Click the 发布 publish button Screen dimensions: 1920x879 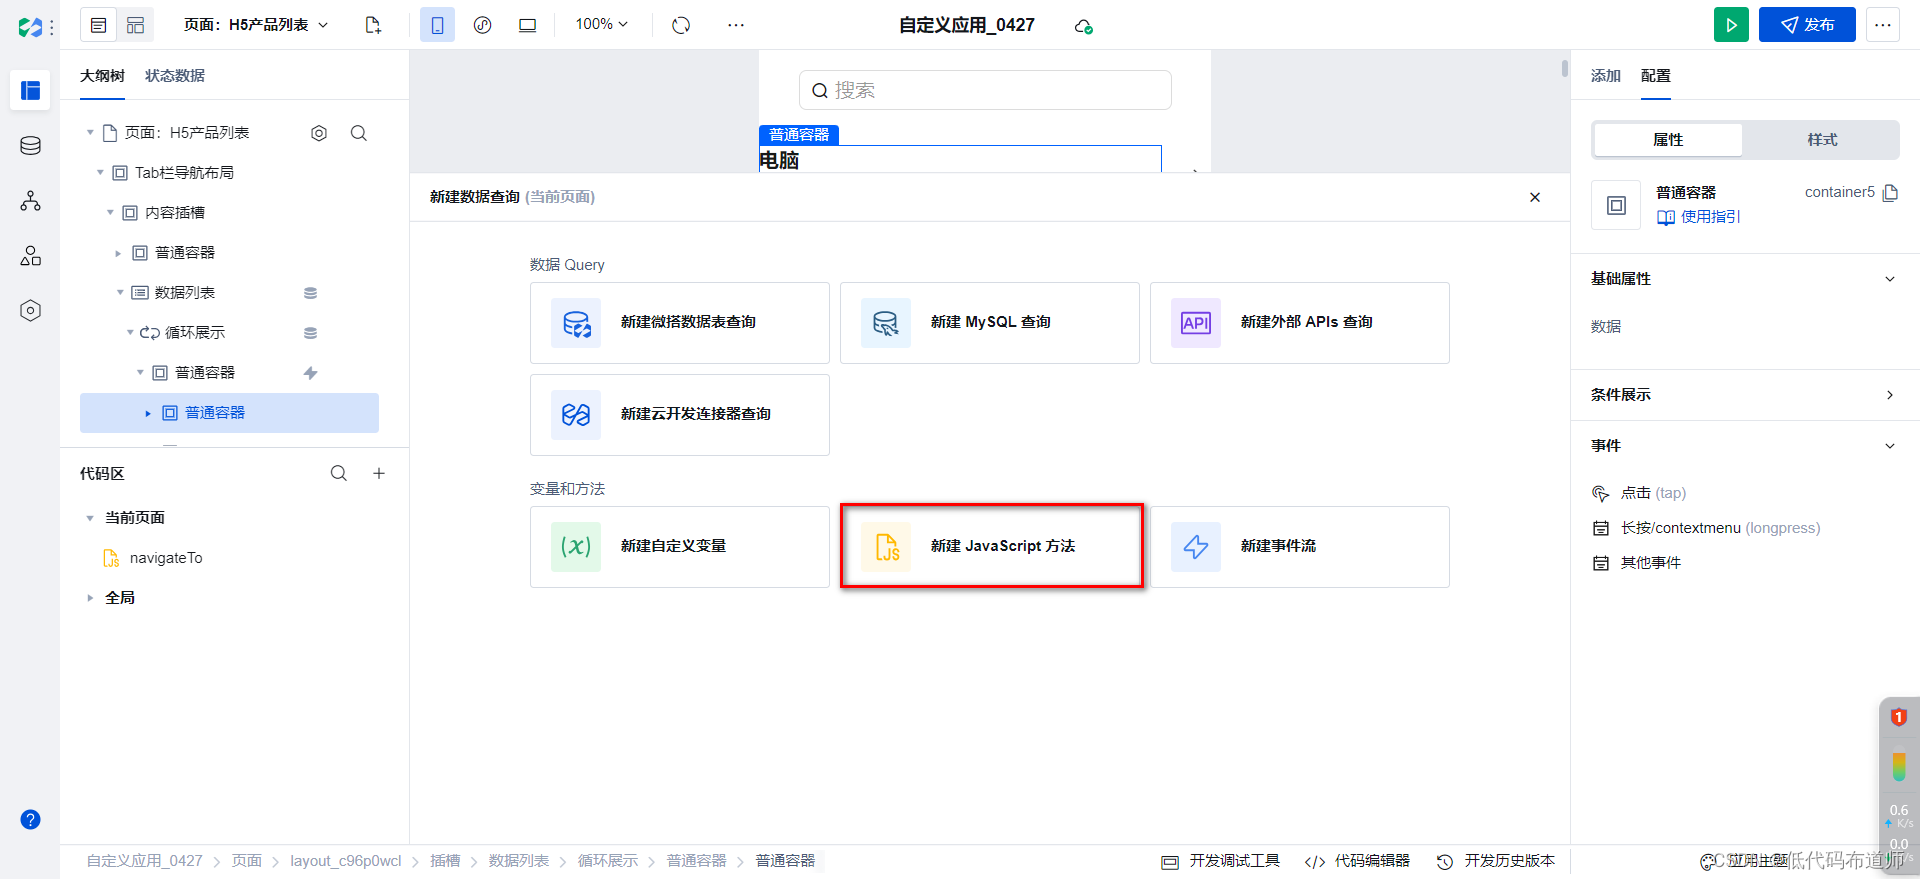[1807, 25]
